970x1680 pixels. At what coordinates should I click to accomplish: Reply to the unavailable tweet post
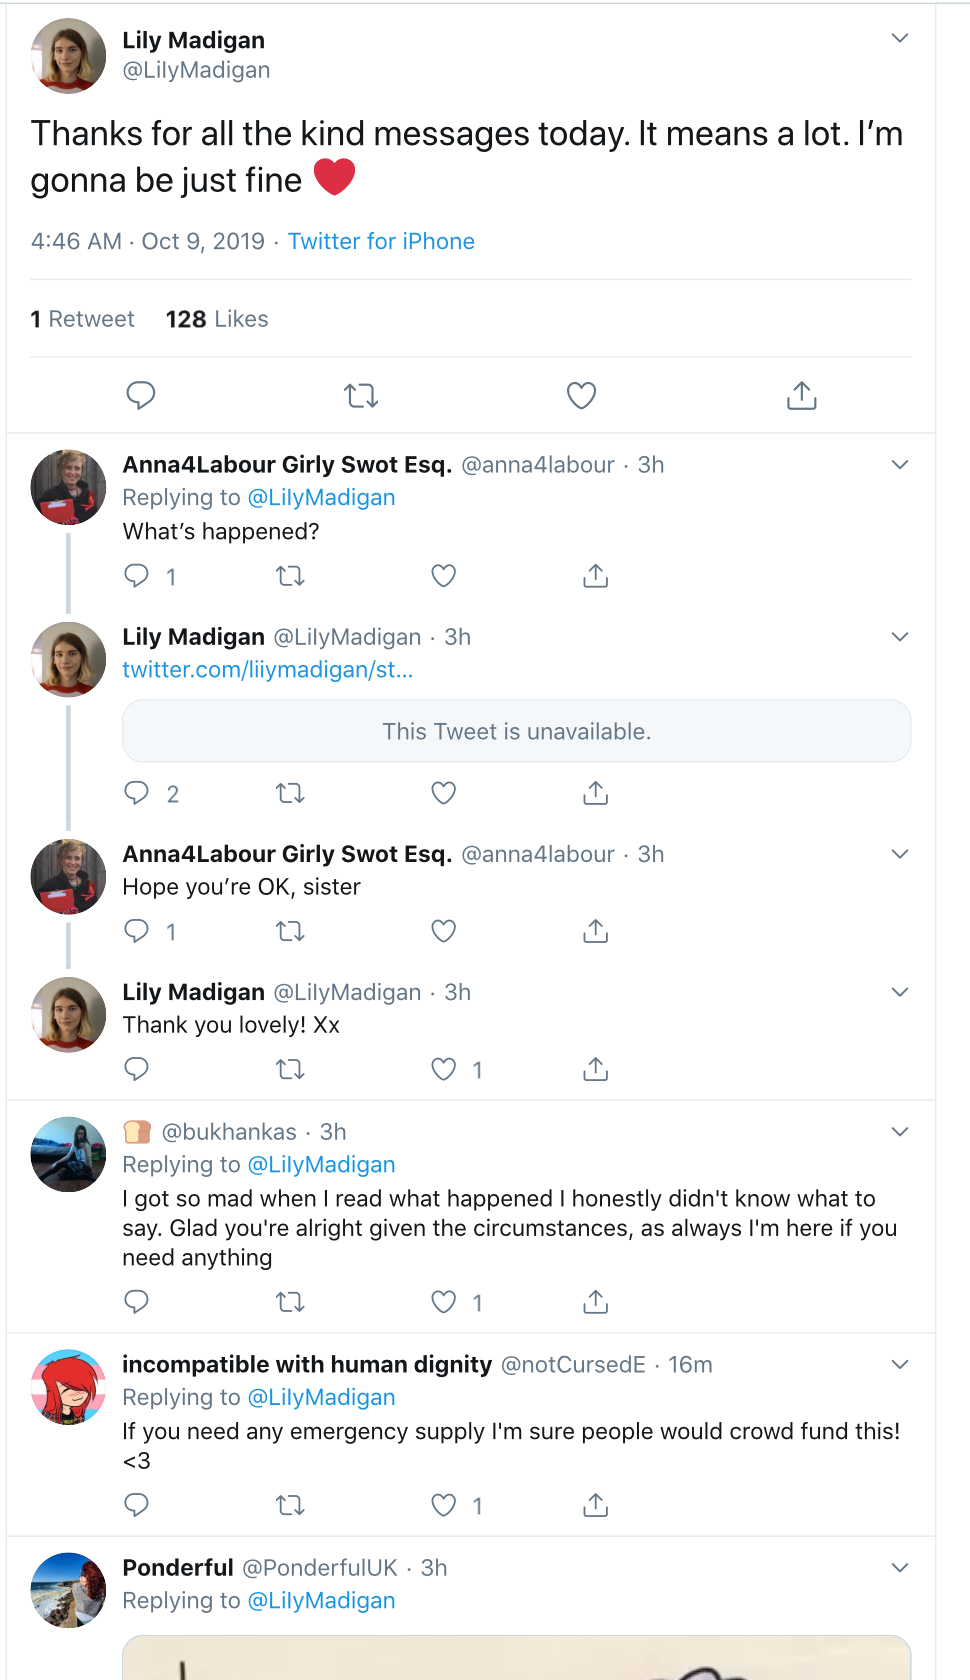click(x=137, y=793)
